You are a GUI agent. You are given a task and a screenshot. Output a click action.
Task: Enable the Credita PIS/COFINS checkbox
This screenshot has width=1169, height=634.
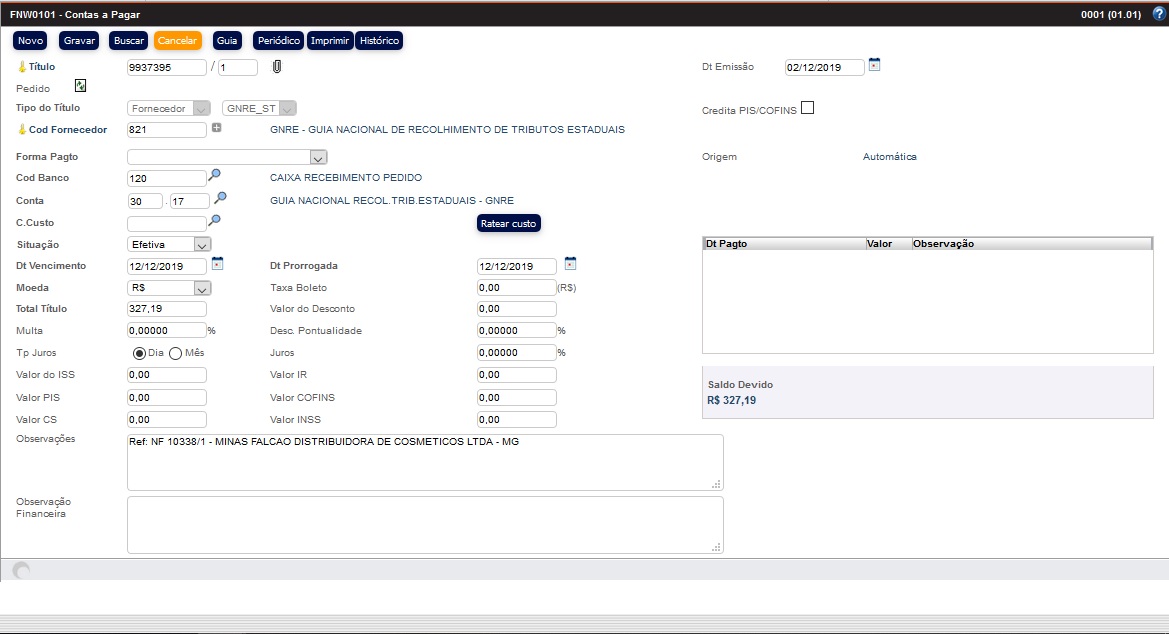[808, 108]
